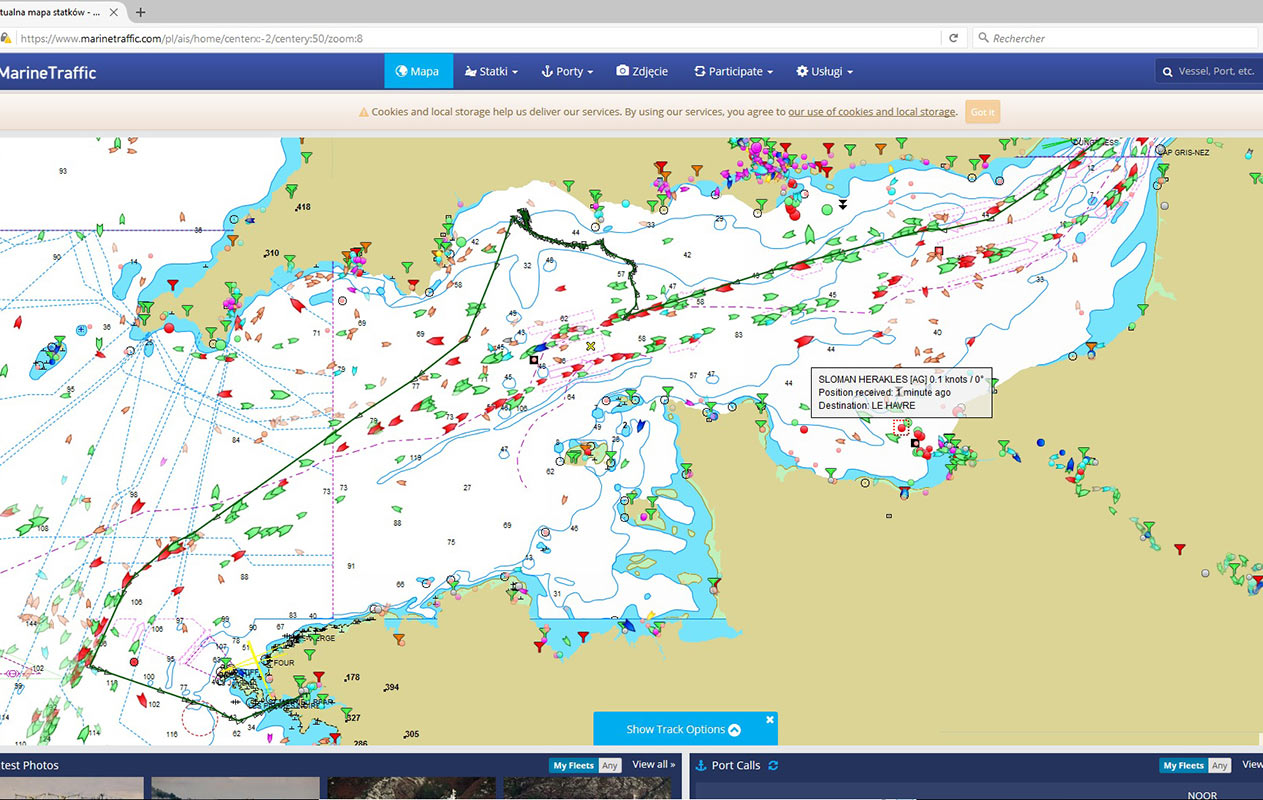Click the anchor icon beside Porty
This screenshot has height=800, width=1263.
547,71
